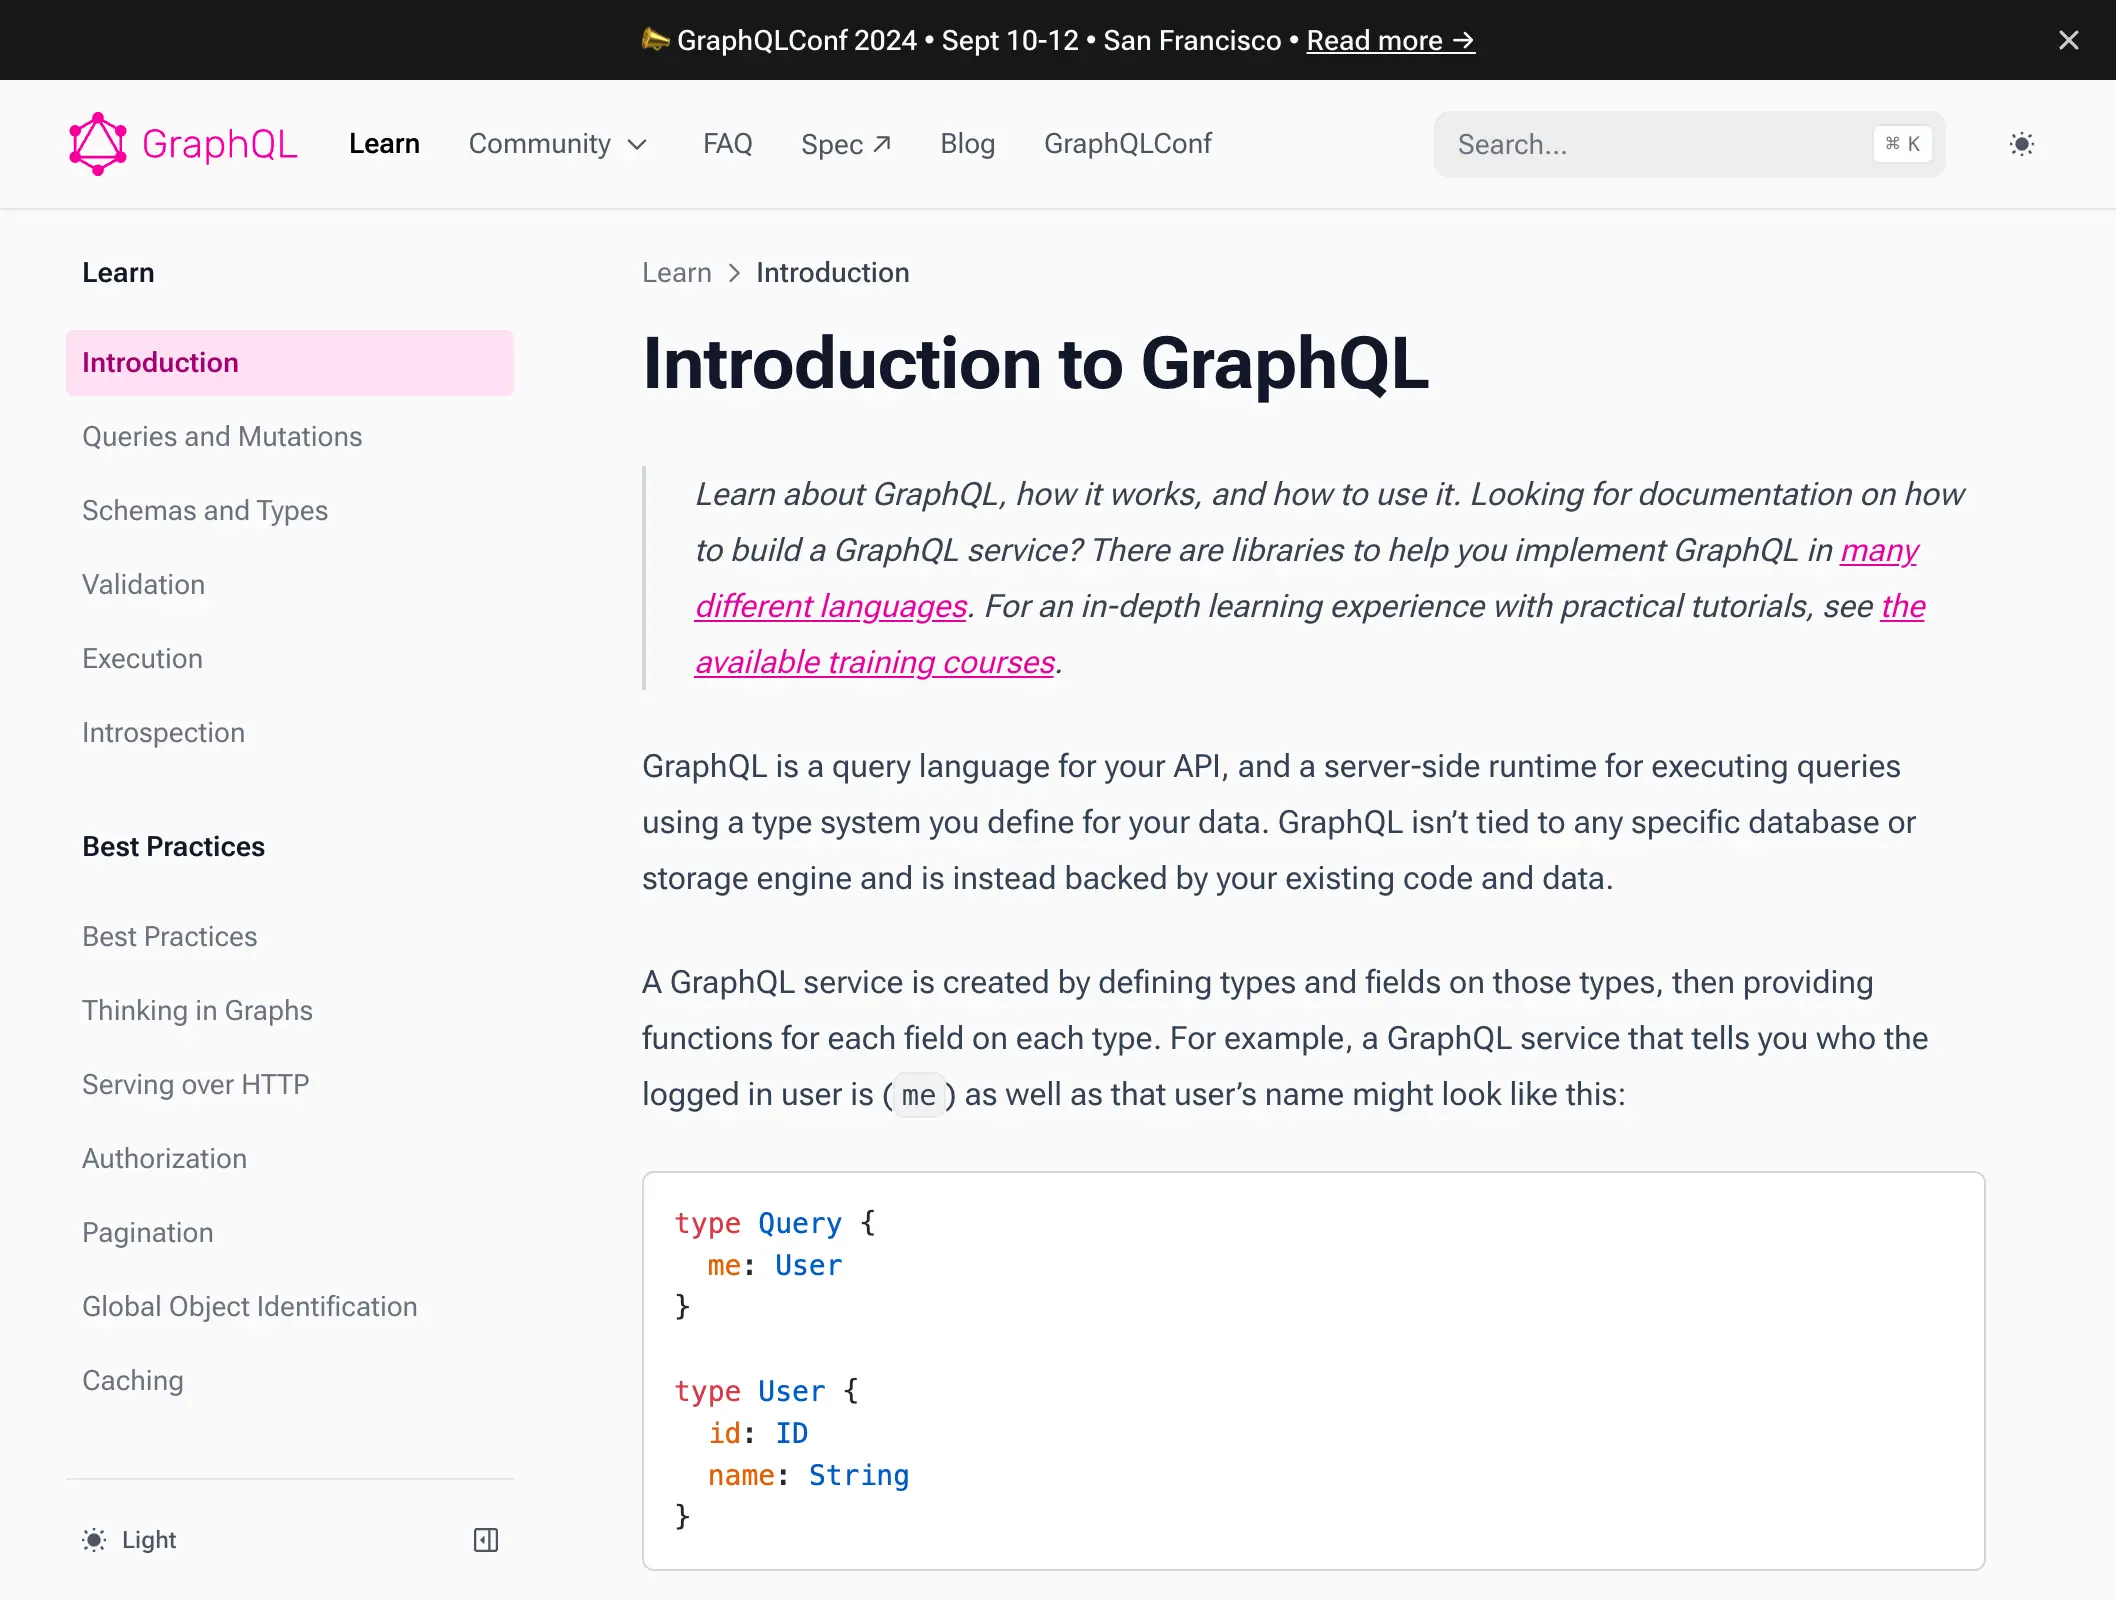The height and width of the screenshot is (1600, 2116).
Task: Expand the Community dropdown menu
Action: pyautogui.click(x=559, y=144)
